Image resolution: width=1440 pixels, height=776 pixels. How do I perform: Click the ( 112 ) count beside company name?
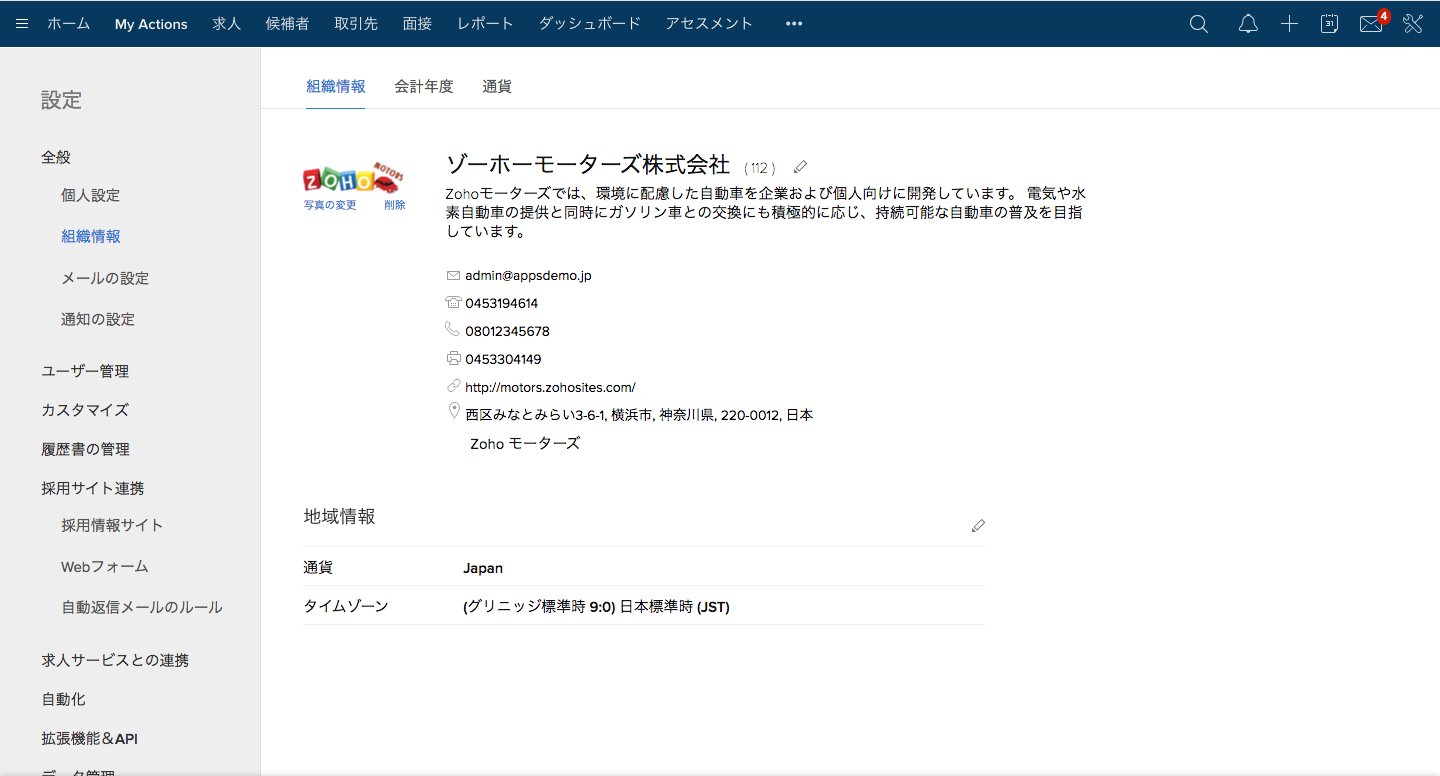[760, 168]
